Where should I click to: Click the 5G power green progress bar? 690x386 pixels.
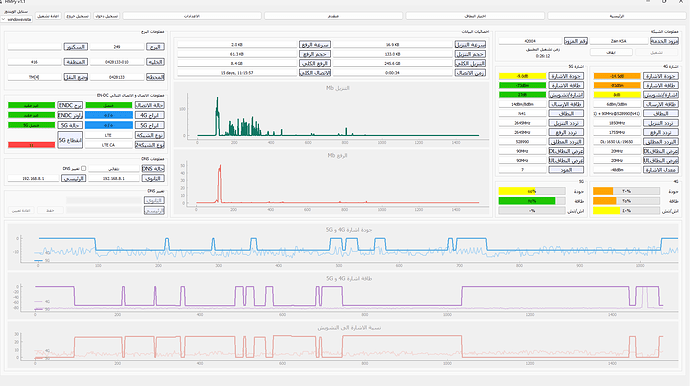pos(532,201)
